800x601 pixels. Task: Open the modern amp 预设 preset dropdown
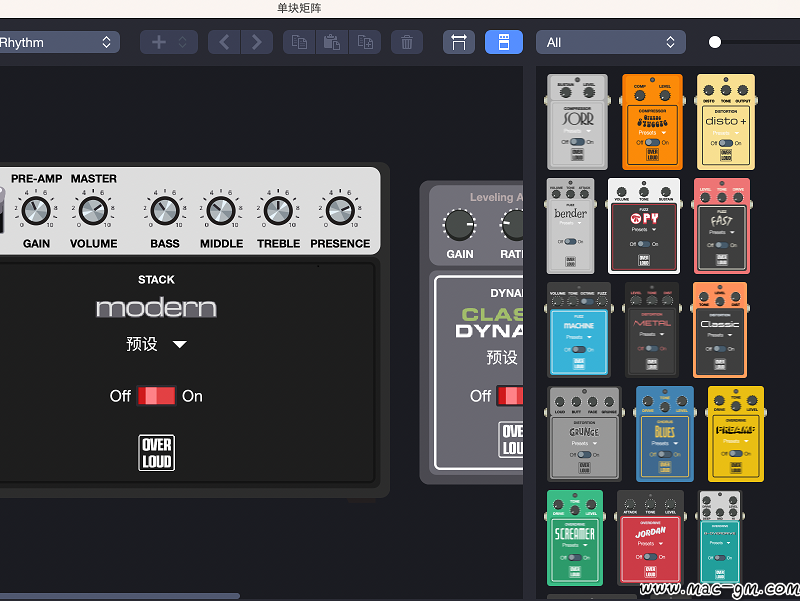pyautogui.click(x=156, y=344)
